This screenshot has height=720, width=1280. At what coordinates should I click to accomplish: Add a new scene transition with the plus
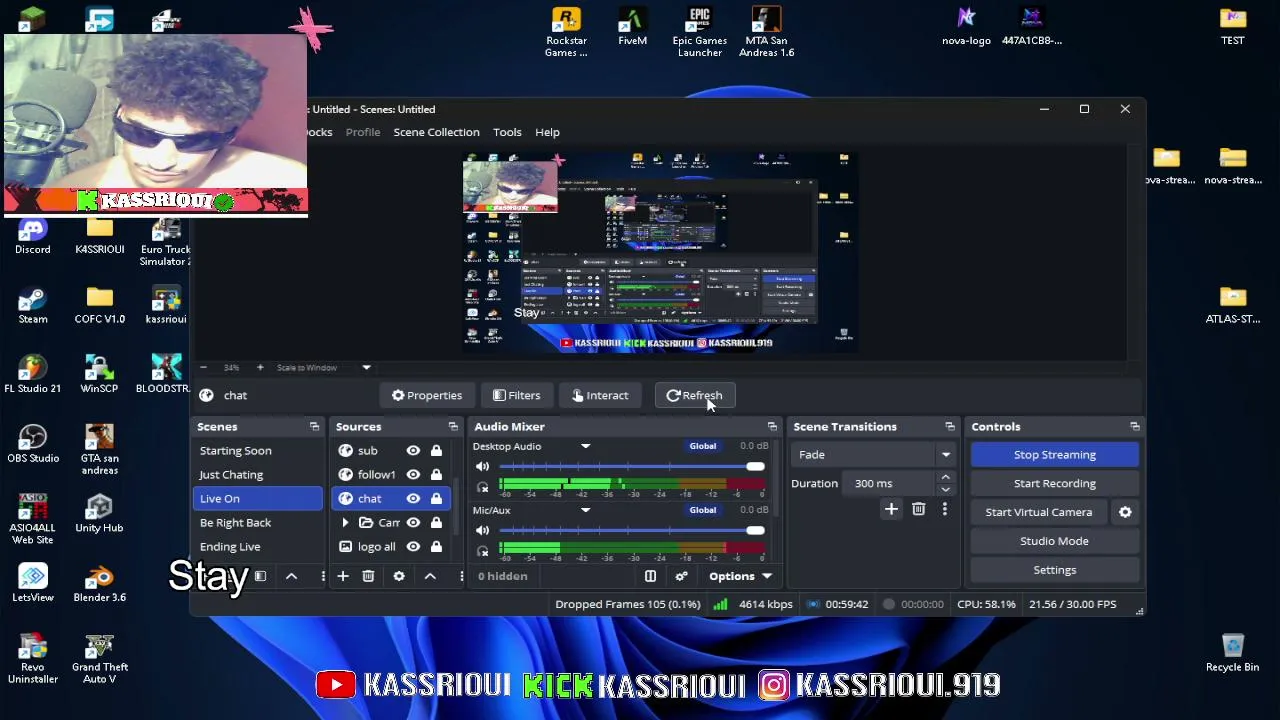891,510
